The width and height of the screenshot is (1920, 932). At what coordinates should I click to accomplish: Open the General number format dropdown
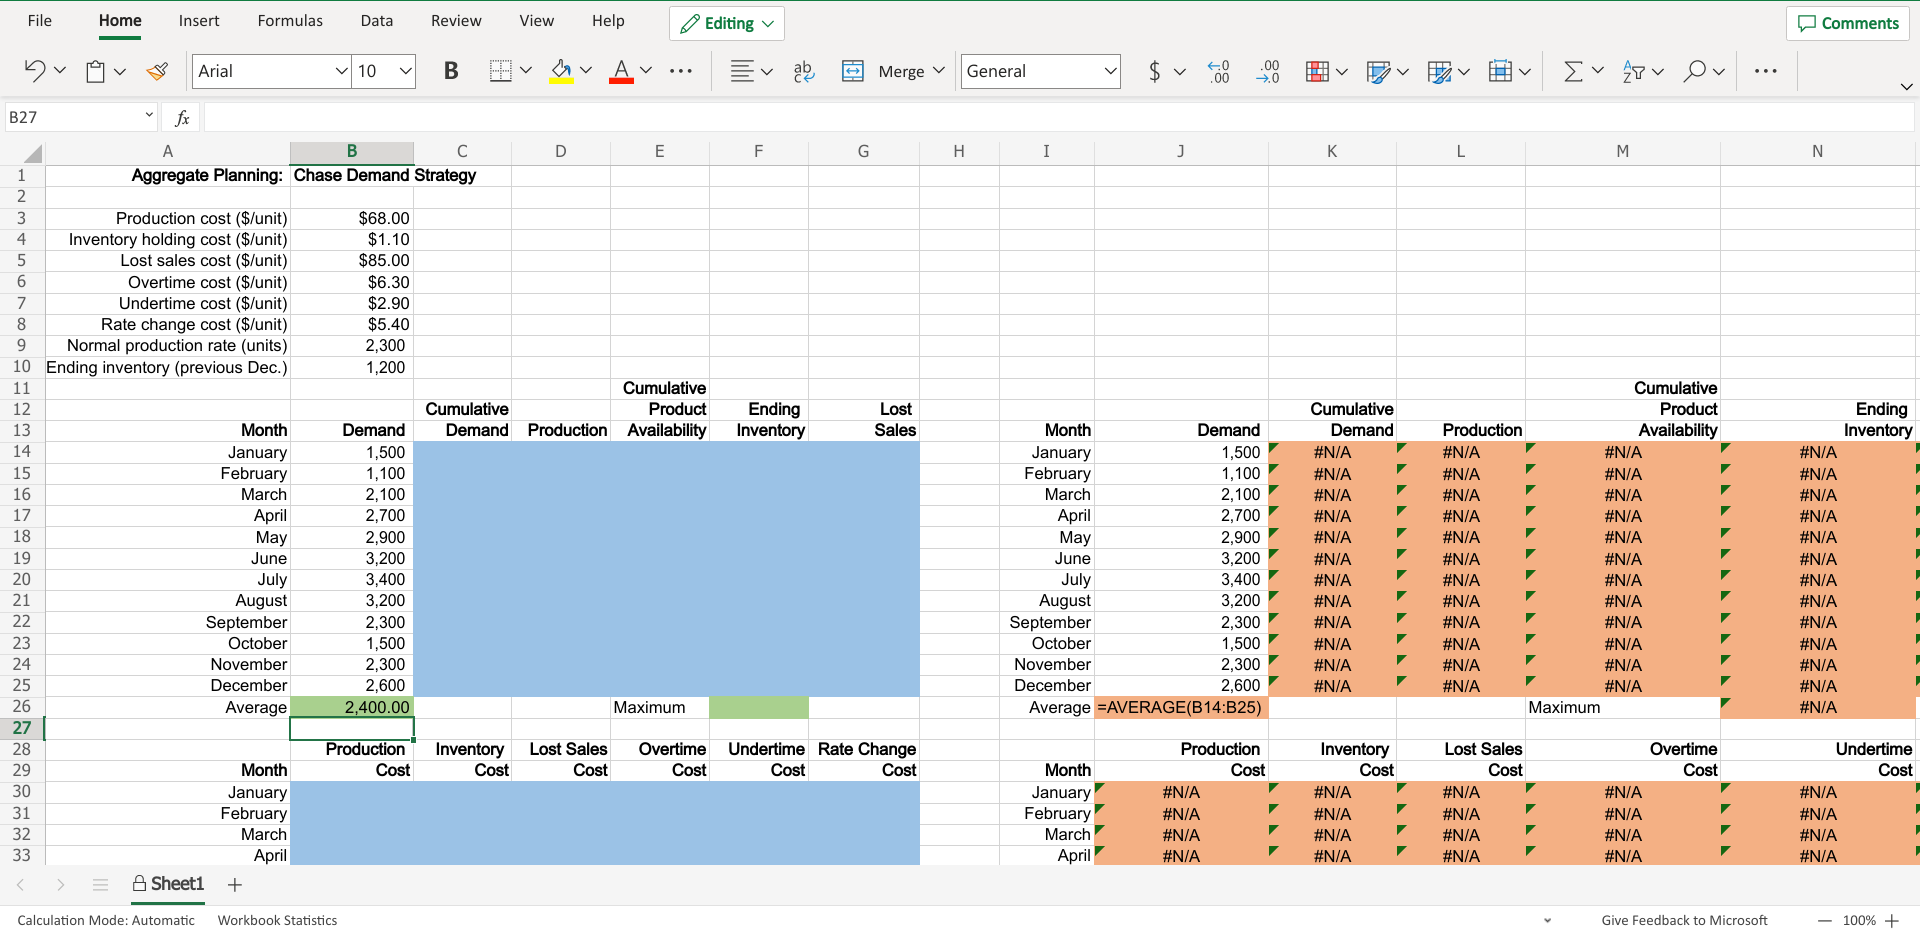pos(1040,71)
